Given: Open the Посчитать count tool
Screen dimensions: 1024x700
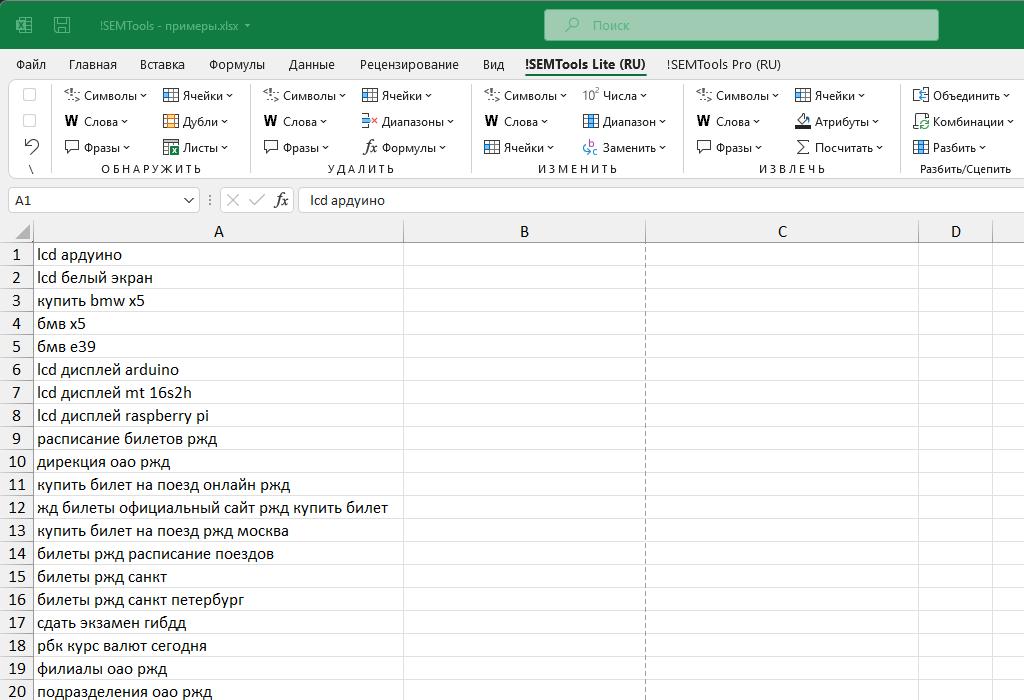Looking at the screenshot, I should click(839, 148).
